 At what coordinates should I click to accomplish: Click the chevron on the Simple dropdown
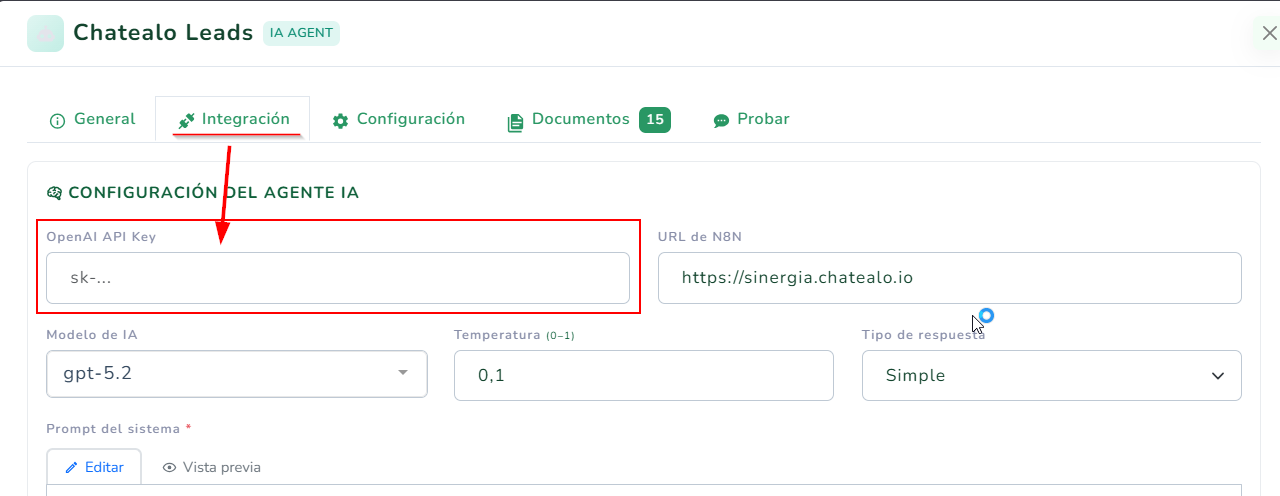pyautogui.click(x=1218, y=376)
